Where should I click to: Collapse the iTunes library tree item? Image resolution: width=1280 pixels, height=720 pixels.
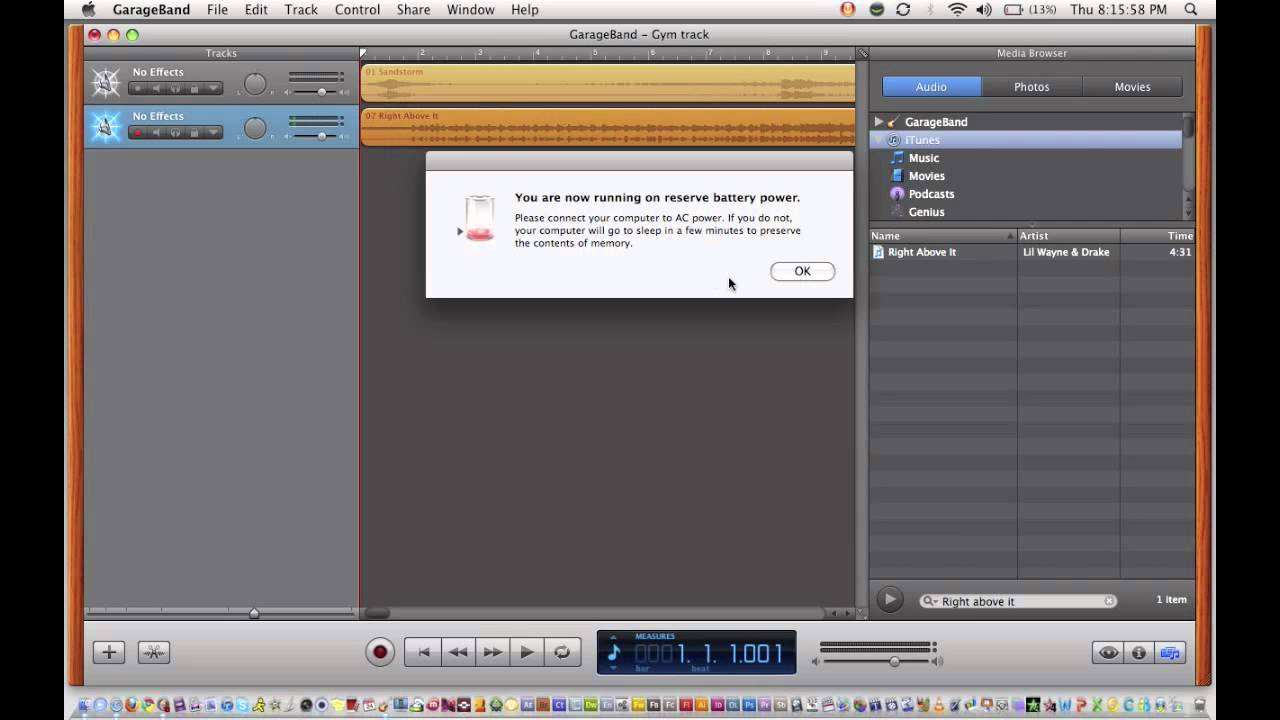click(x=878, y=140)
